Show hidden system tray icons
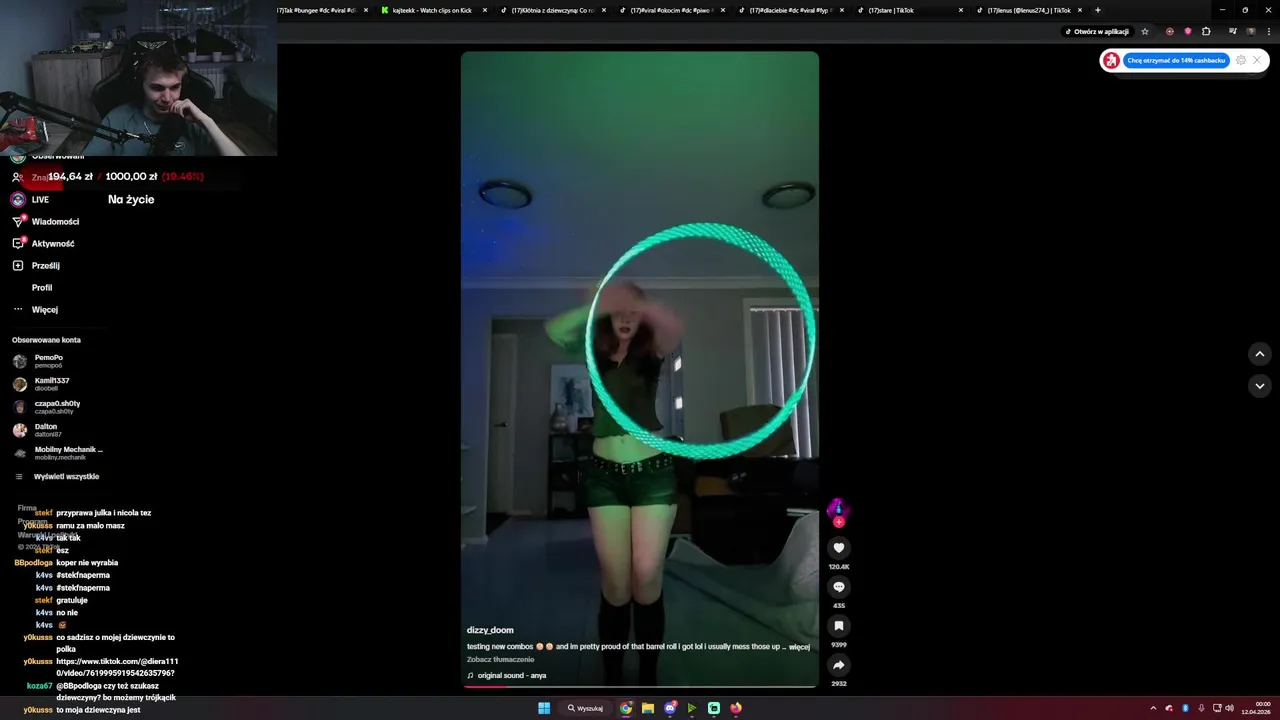The width and height of the screenshot is (1280, 720). [1153, 708]
